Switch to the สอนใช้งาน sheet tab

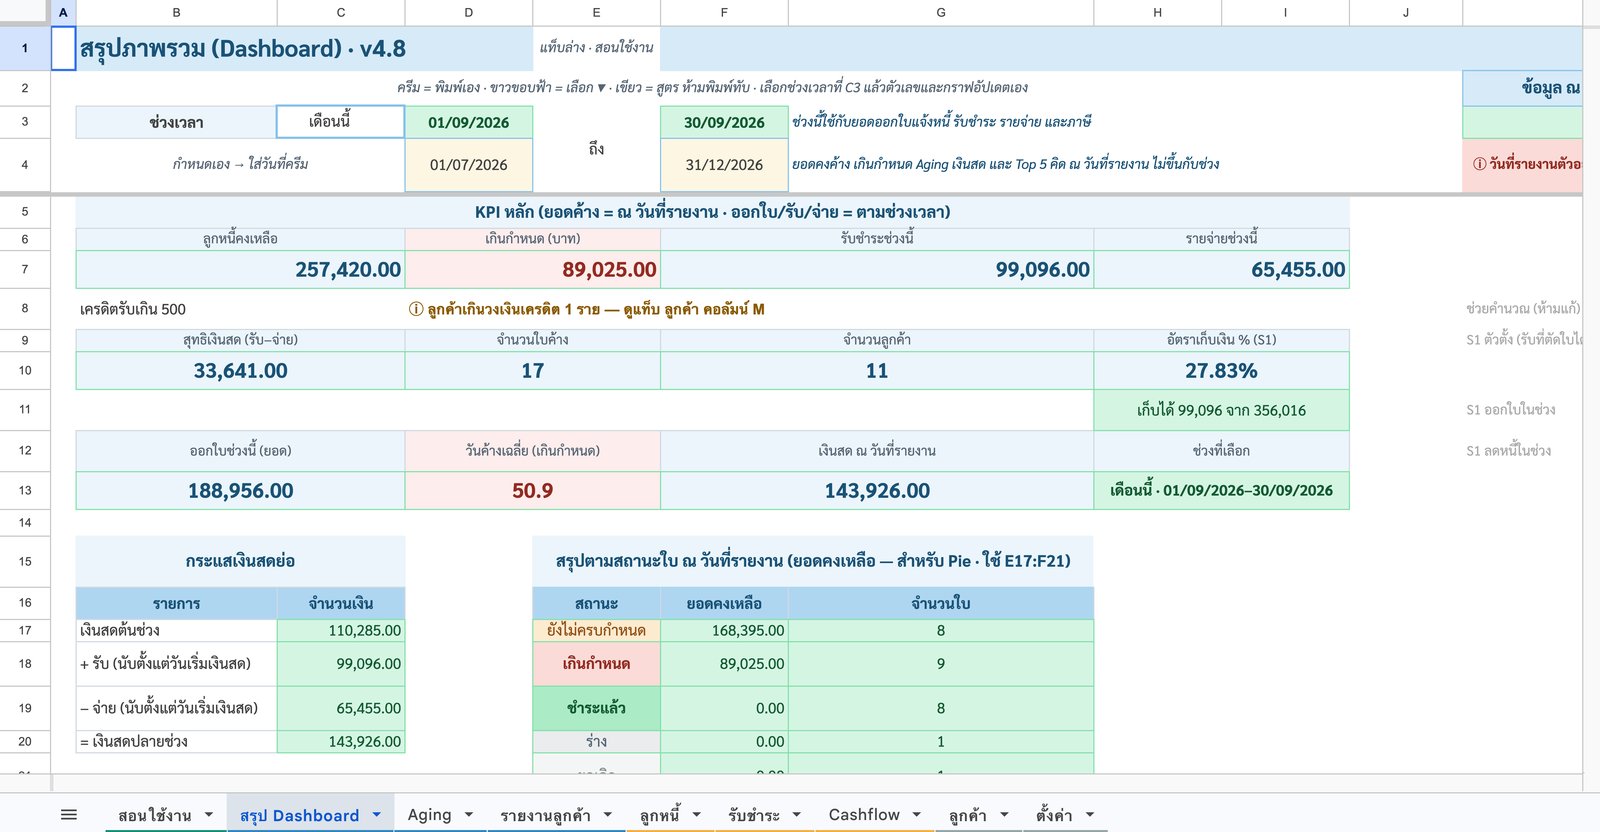(155, 815)
